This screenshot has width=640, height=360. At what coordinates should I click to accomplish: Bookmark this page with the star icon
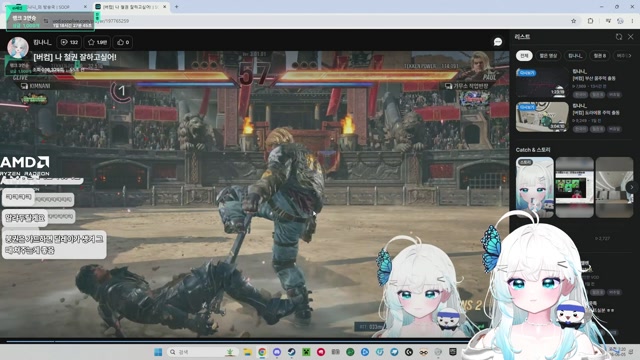tap(573, 21)
